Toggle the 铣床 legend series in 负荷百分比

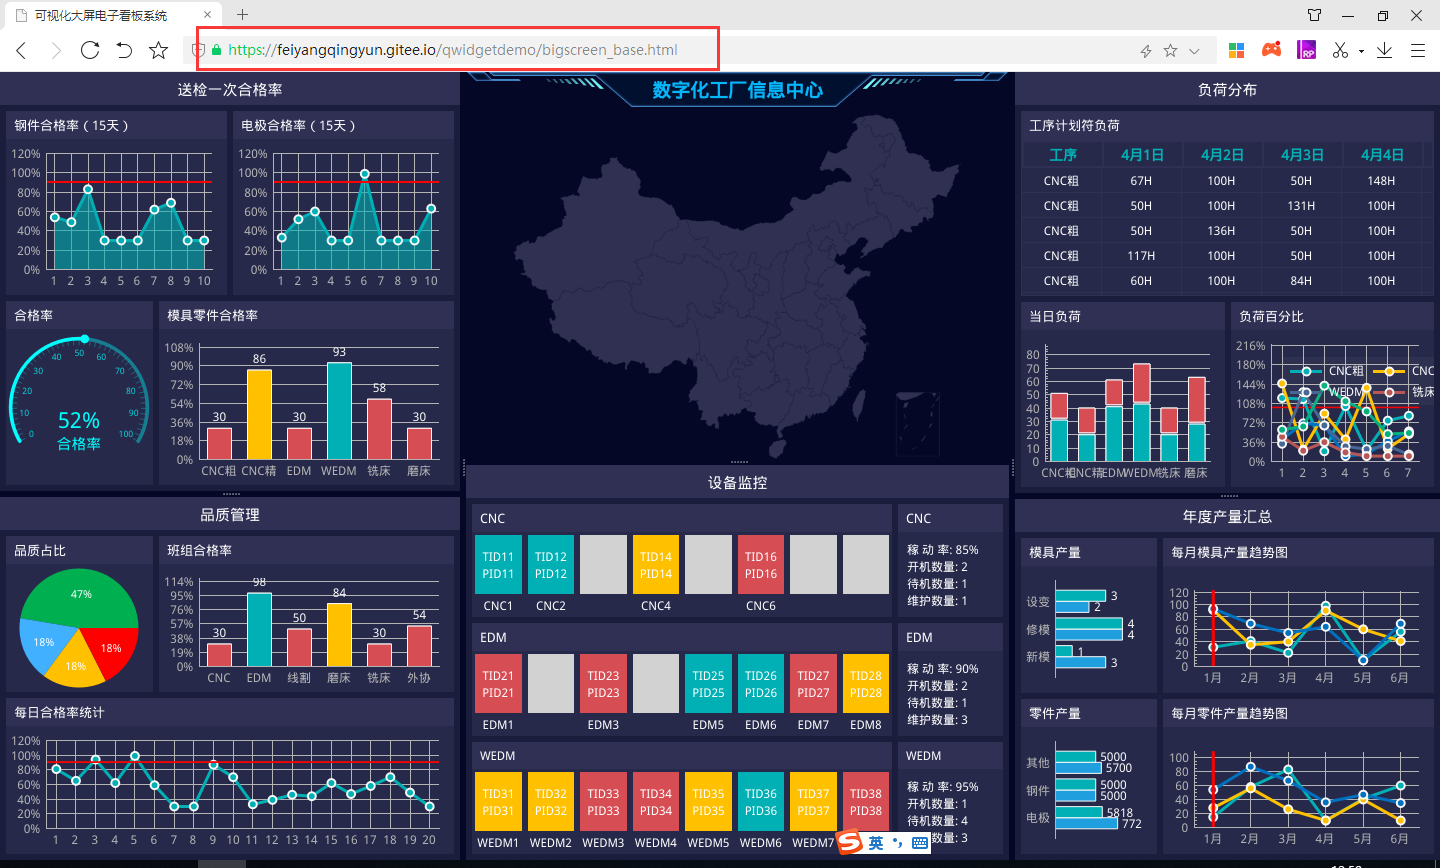pyautogui.click(x=1409, y=392)
